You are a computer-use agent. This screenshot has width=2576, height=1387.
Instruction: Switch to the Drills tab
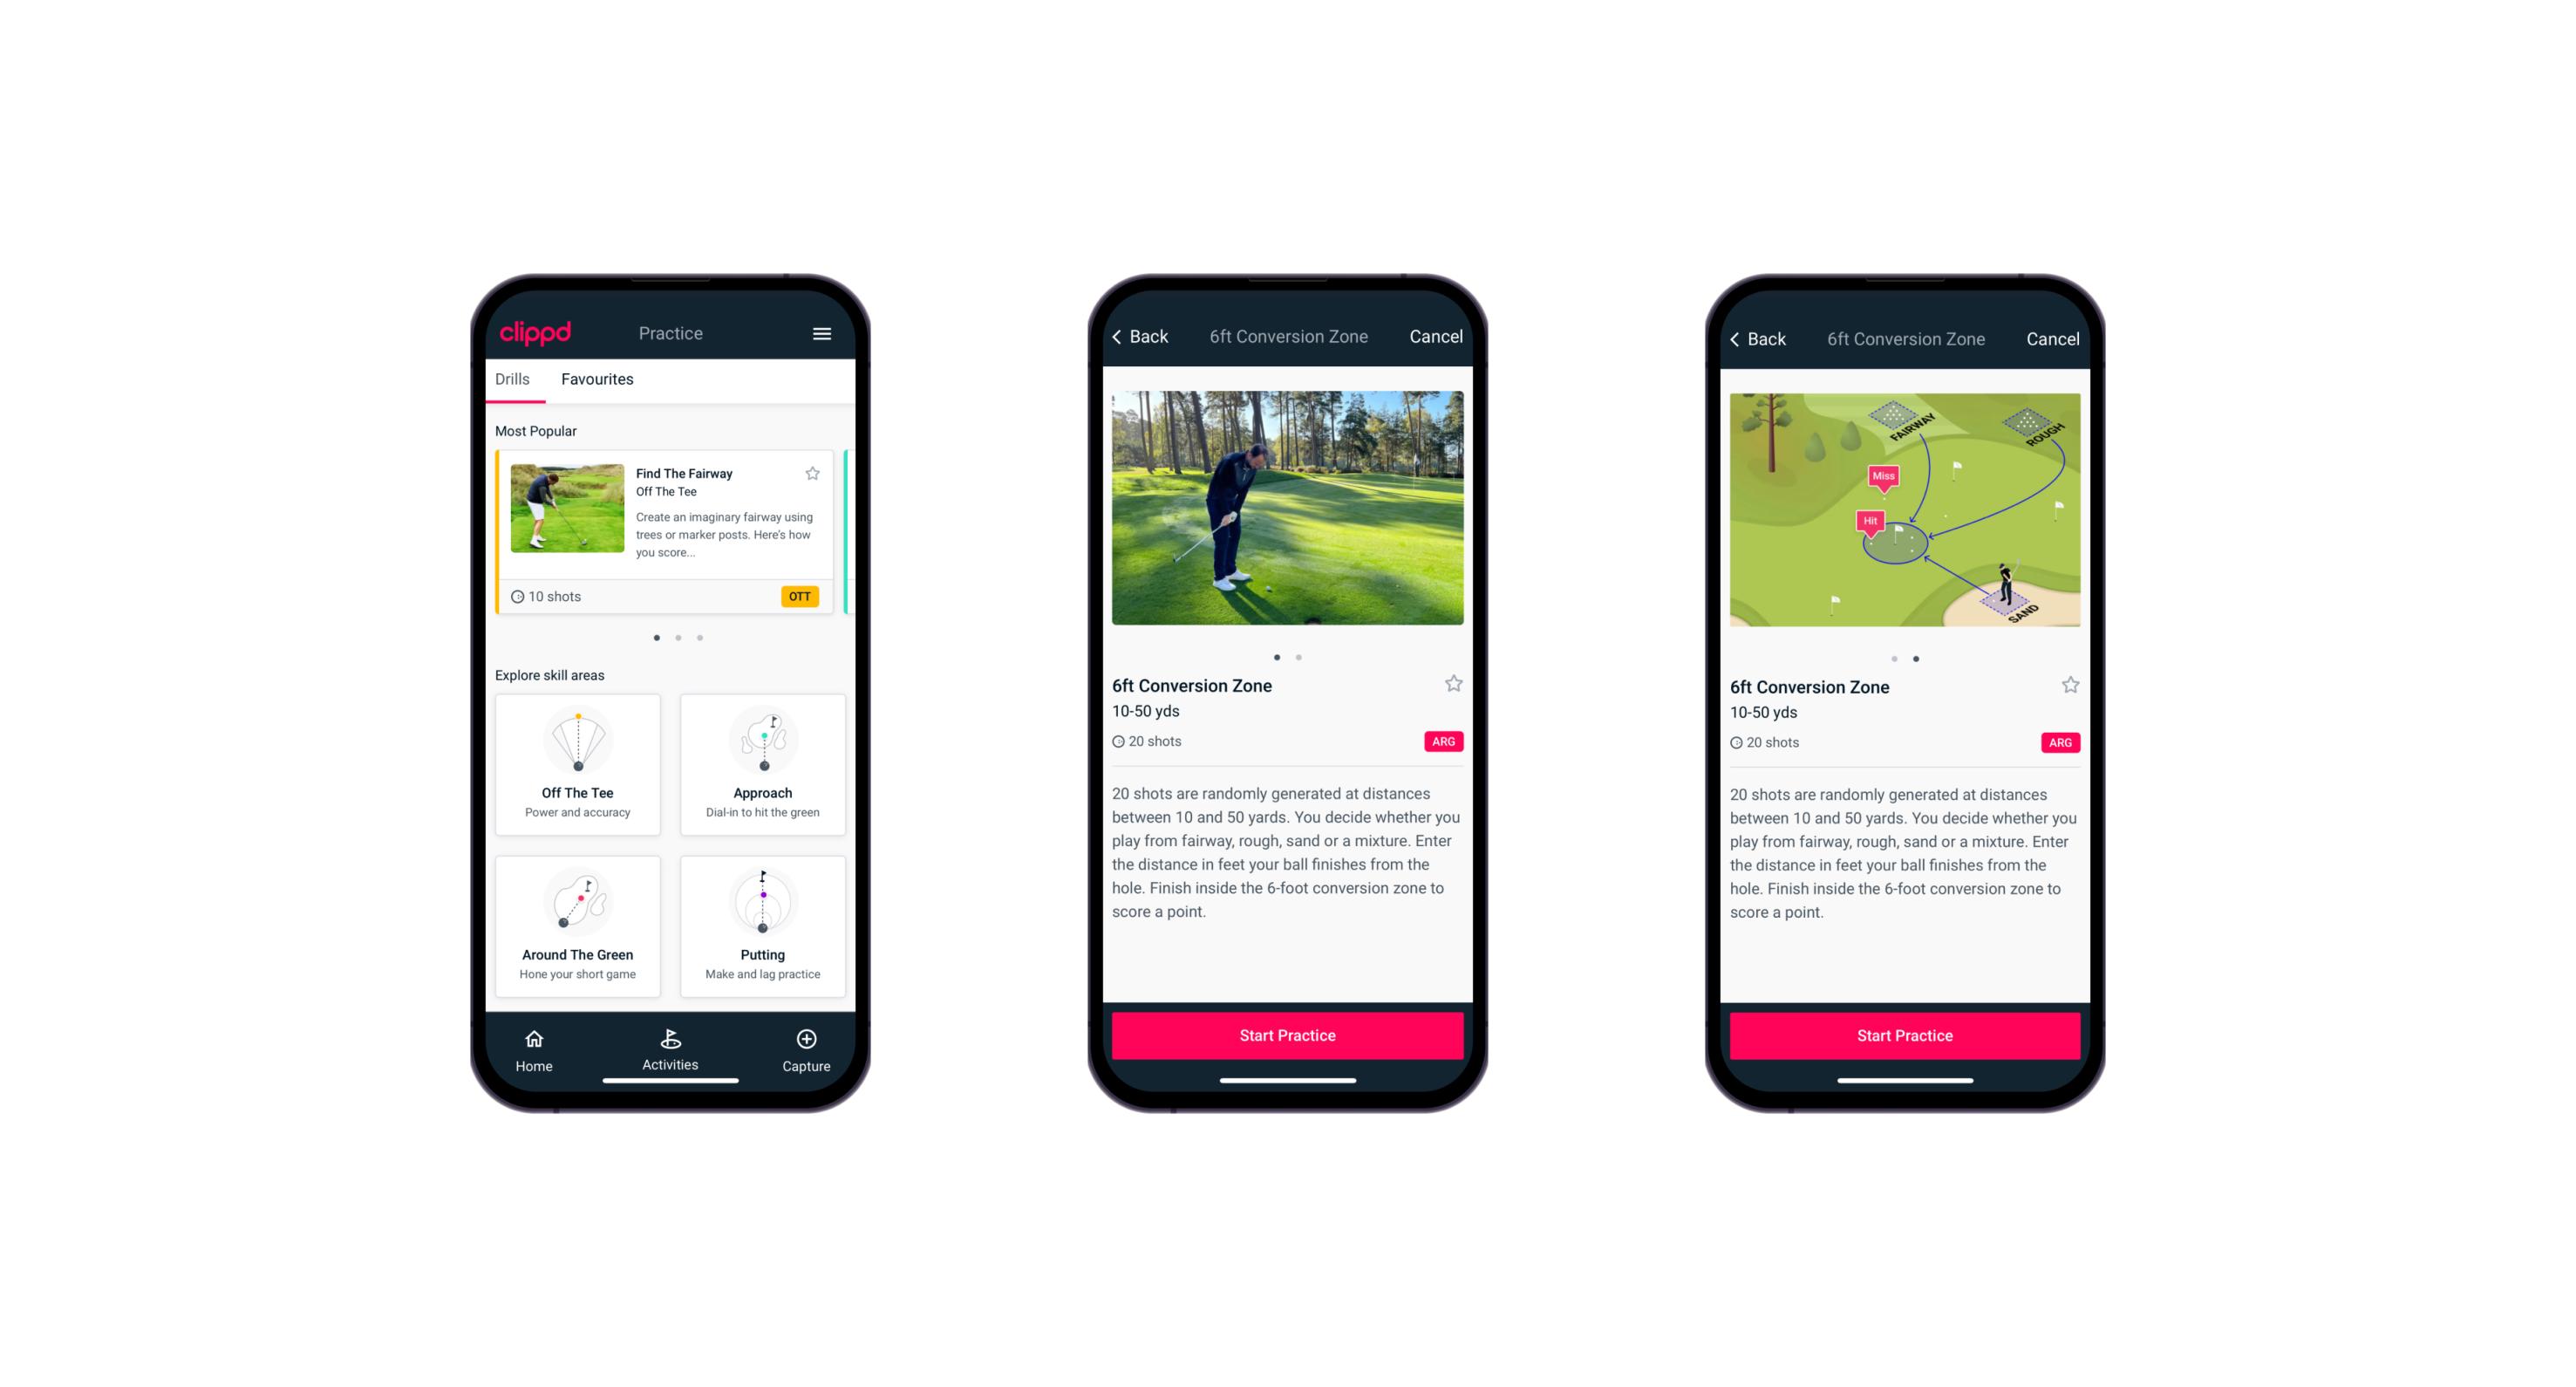514,379
